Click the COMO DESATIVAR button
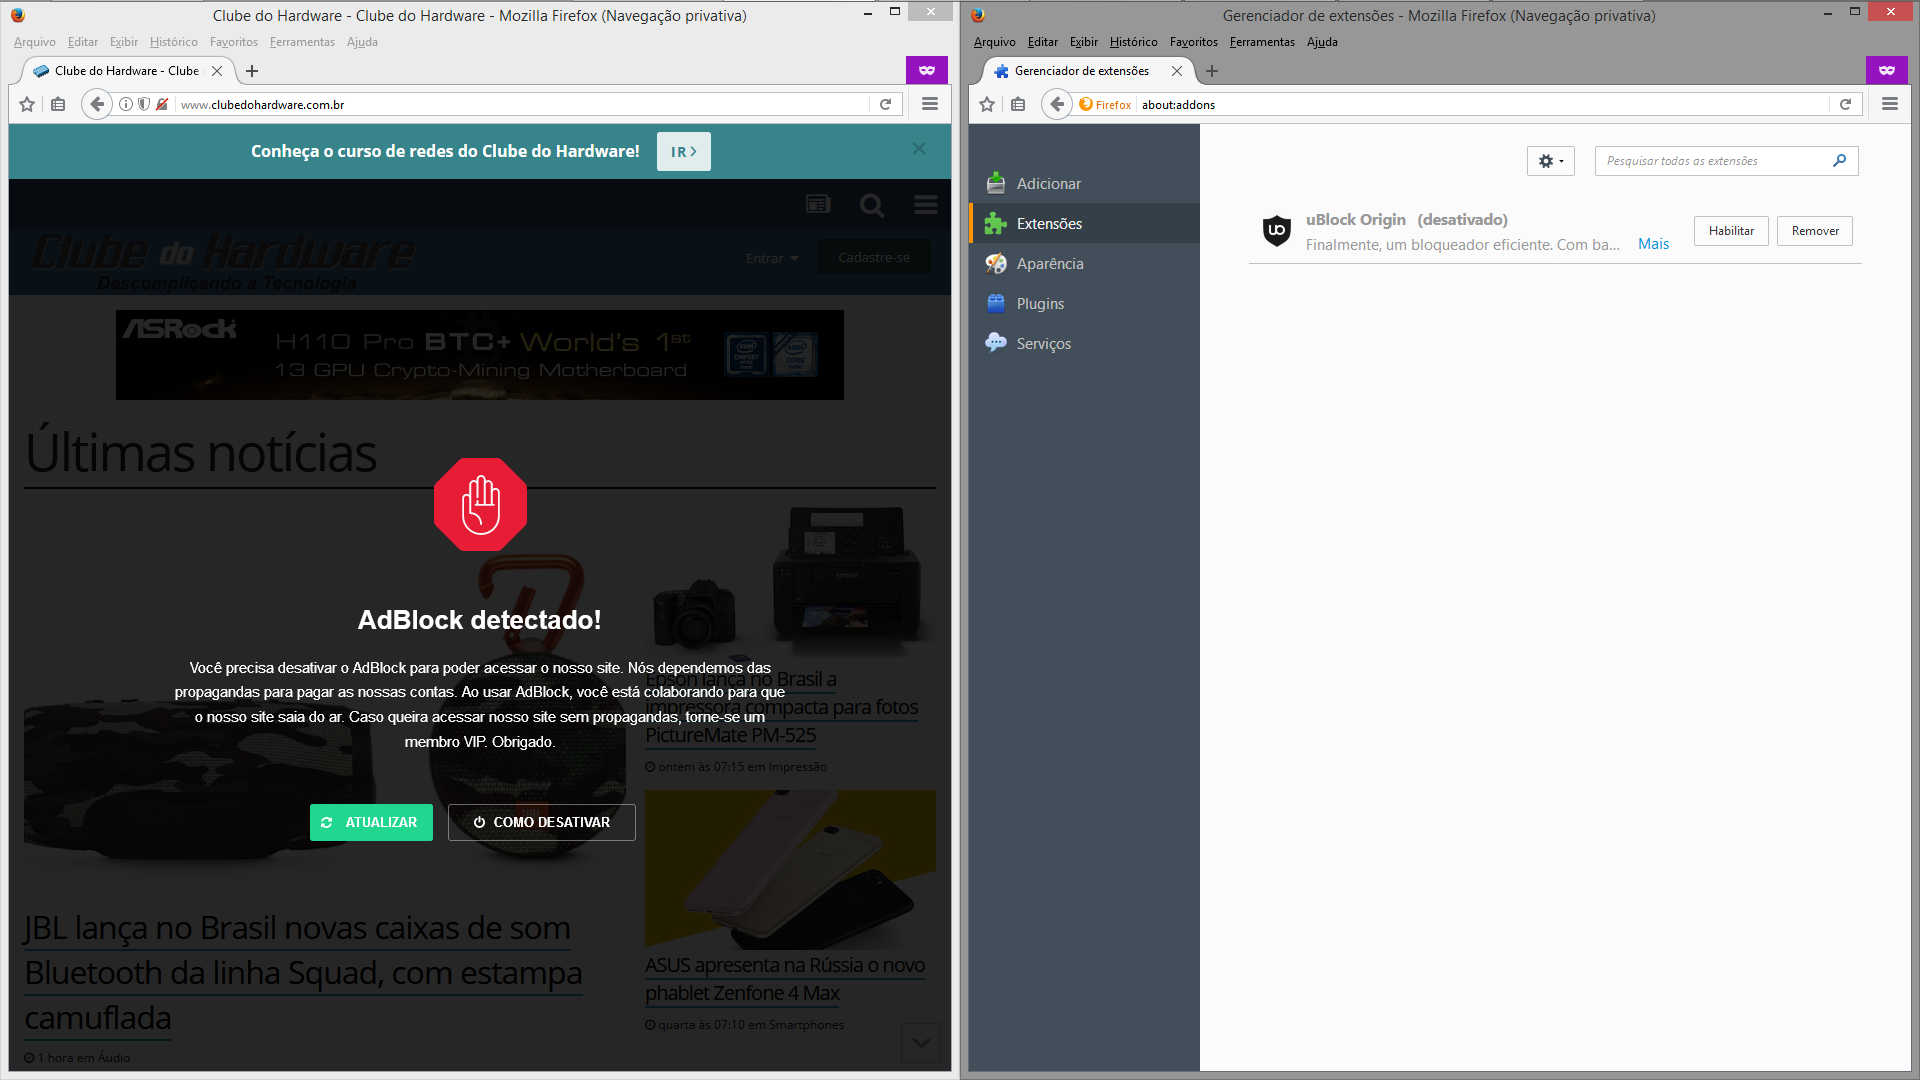The width and height of the screenshot is (1920, 1080). pos(542,822)
